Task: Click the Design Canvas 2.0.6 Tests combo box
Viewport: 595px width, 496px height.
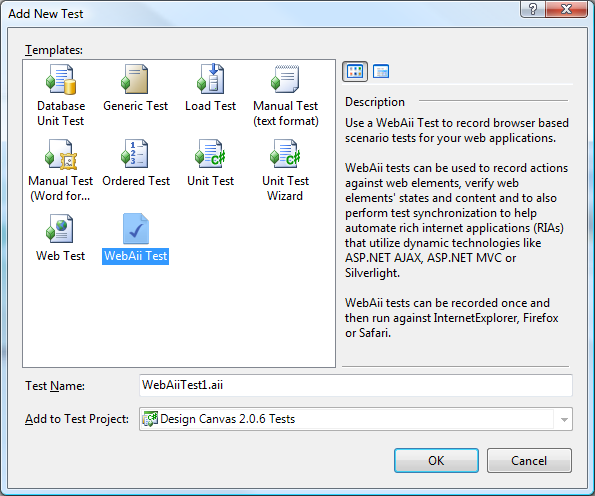Action: (356, 419)
